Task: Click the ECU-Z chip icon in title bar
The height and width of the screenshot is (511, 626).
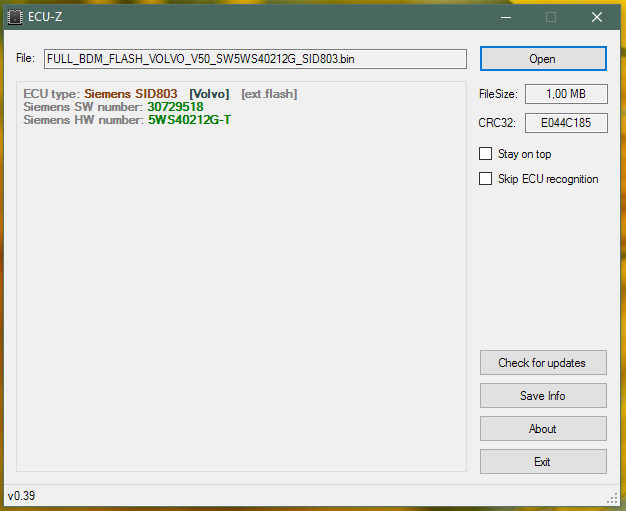Action: point(15,17)
